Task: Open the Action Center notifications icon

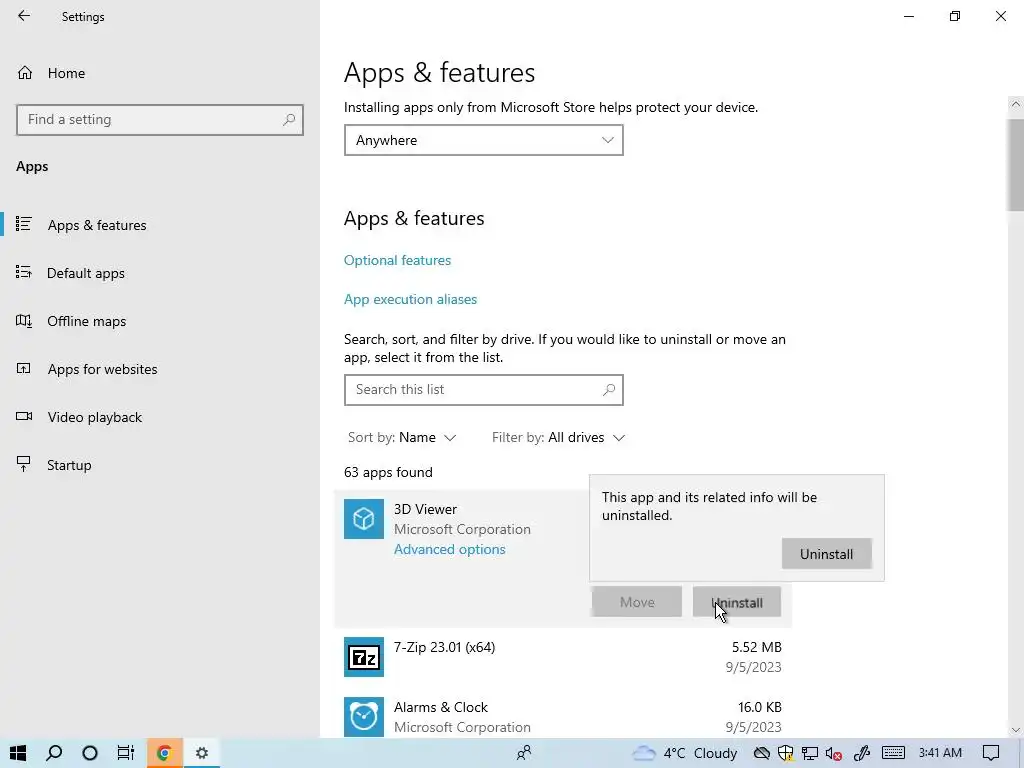Action: coord(991,753)
